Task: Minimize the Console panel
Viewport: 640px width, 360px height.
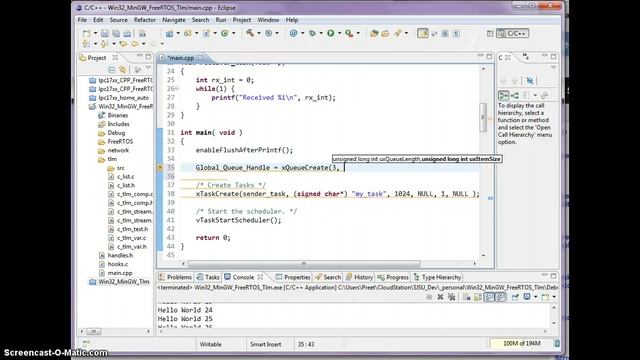Action: pos(544,276)
